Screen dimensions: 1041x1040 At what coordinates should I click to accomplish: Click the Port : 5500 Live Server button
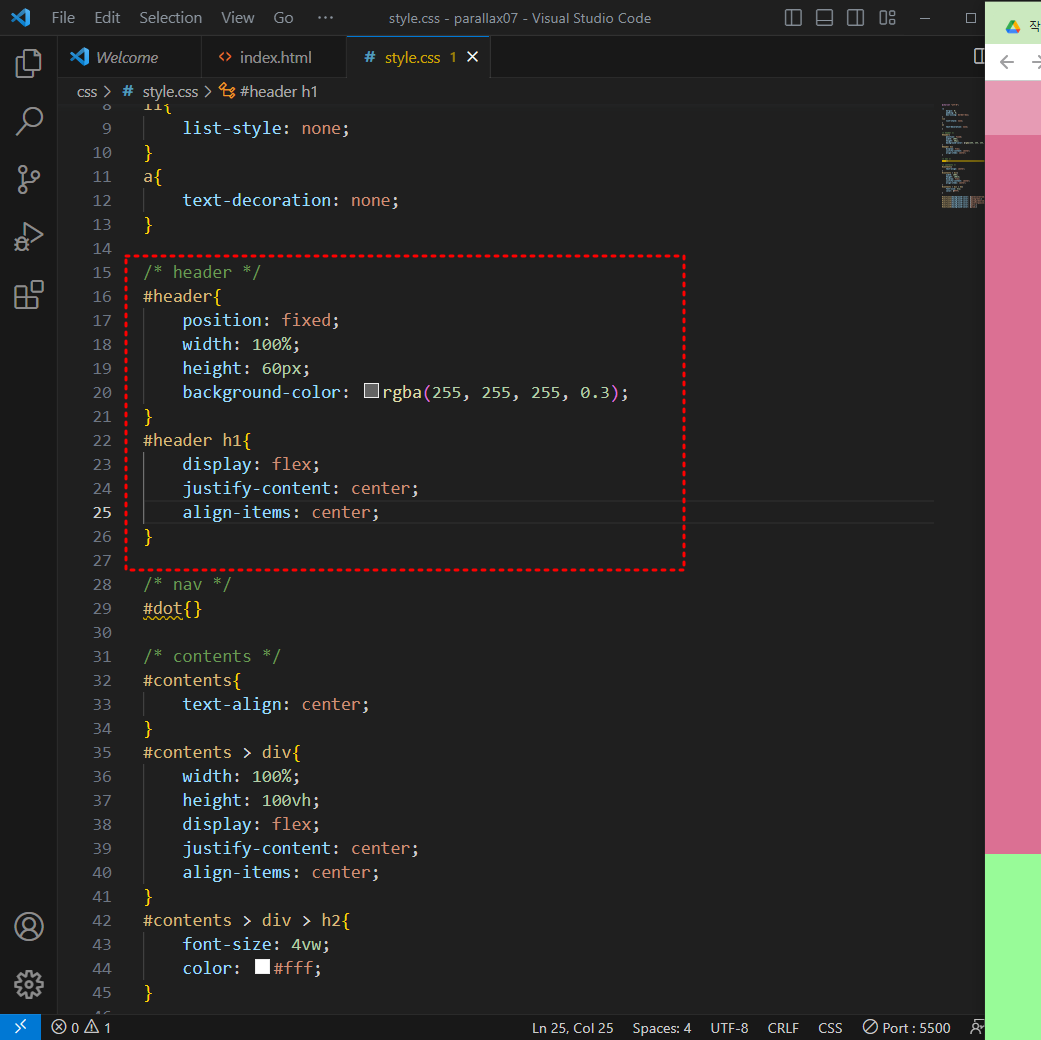[x=906, y=1028]
